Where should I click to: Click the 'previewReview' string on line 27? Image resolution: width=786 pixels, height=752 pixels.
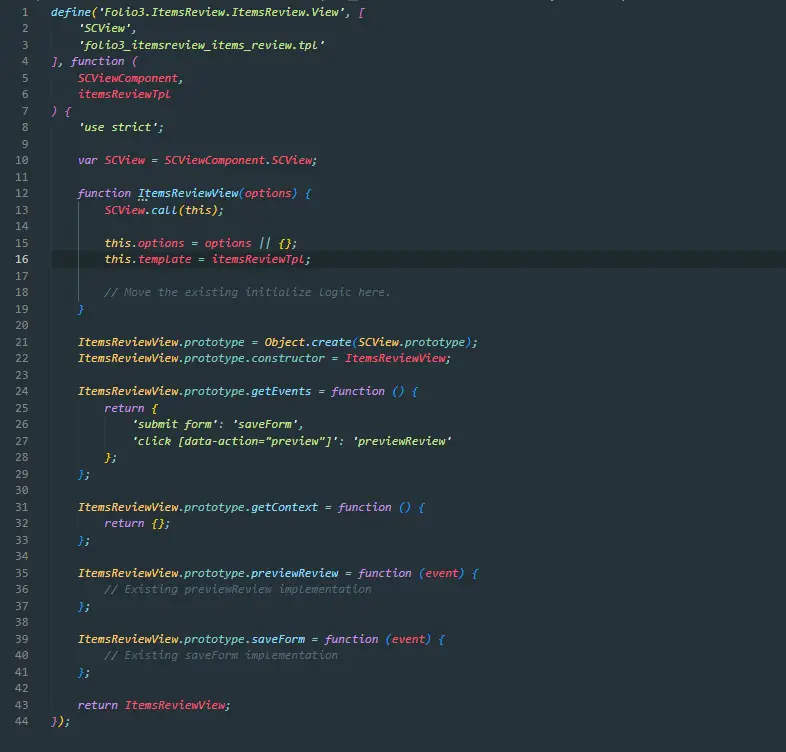point(403,441)
